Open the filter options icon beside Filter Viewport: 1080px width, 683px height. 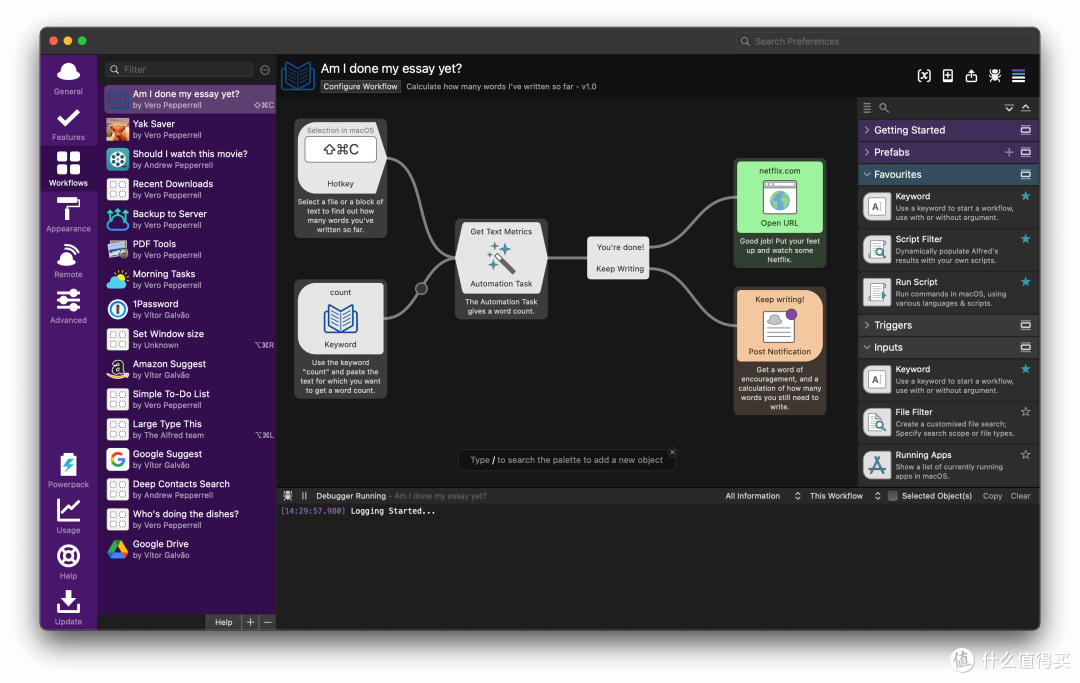point(264,70)
